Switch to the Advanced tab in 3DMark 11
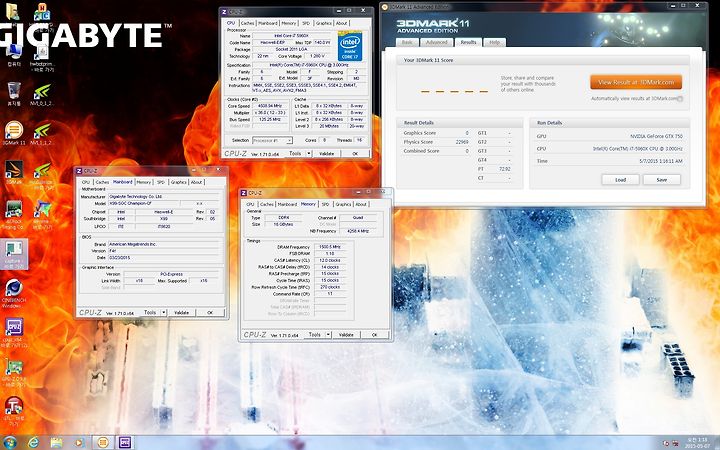720x450 pixels. point(436,42)
